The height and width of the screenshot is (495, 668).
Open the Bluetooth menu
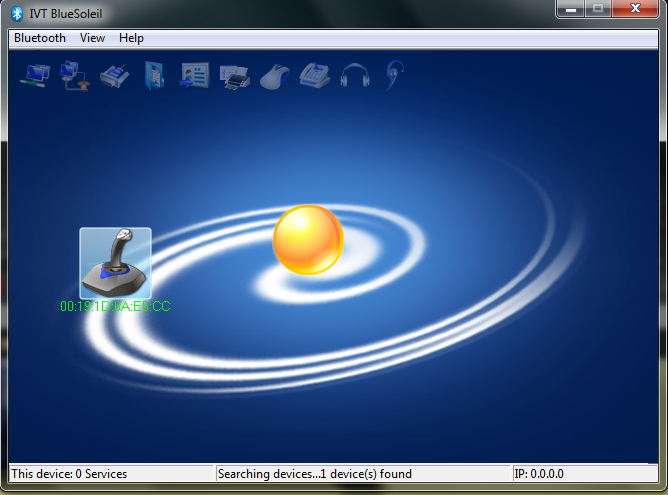click(40, 38)
